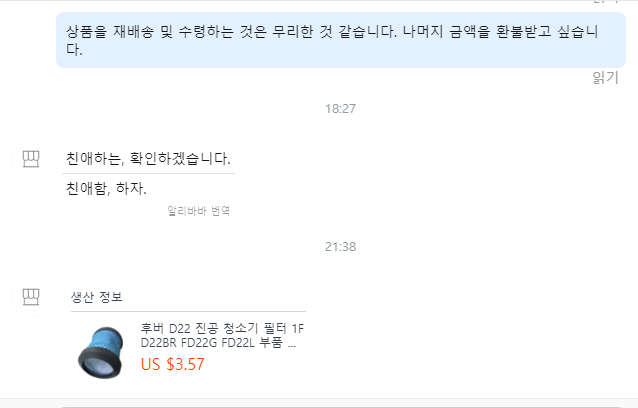
Task: Click the 18:27 timestamp
Action: coord(341,108)
